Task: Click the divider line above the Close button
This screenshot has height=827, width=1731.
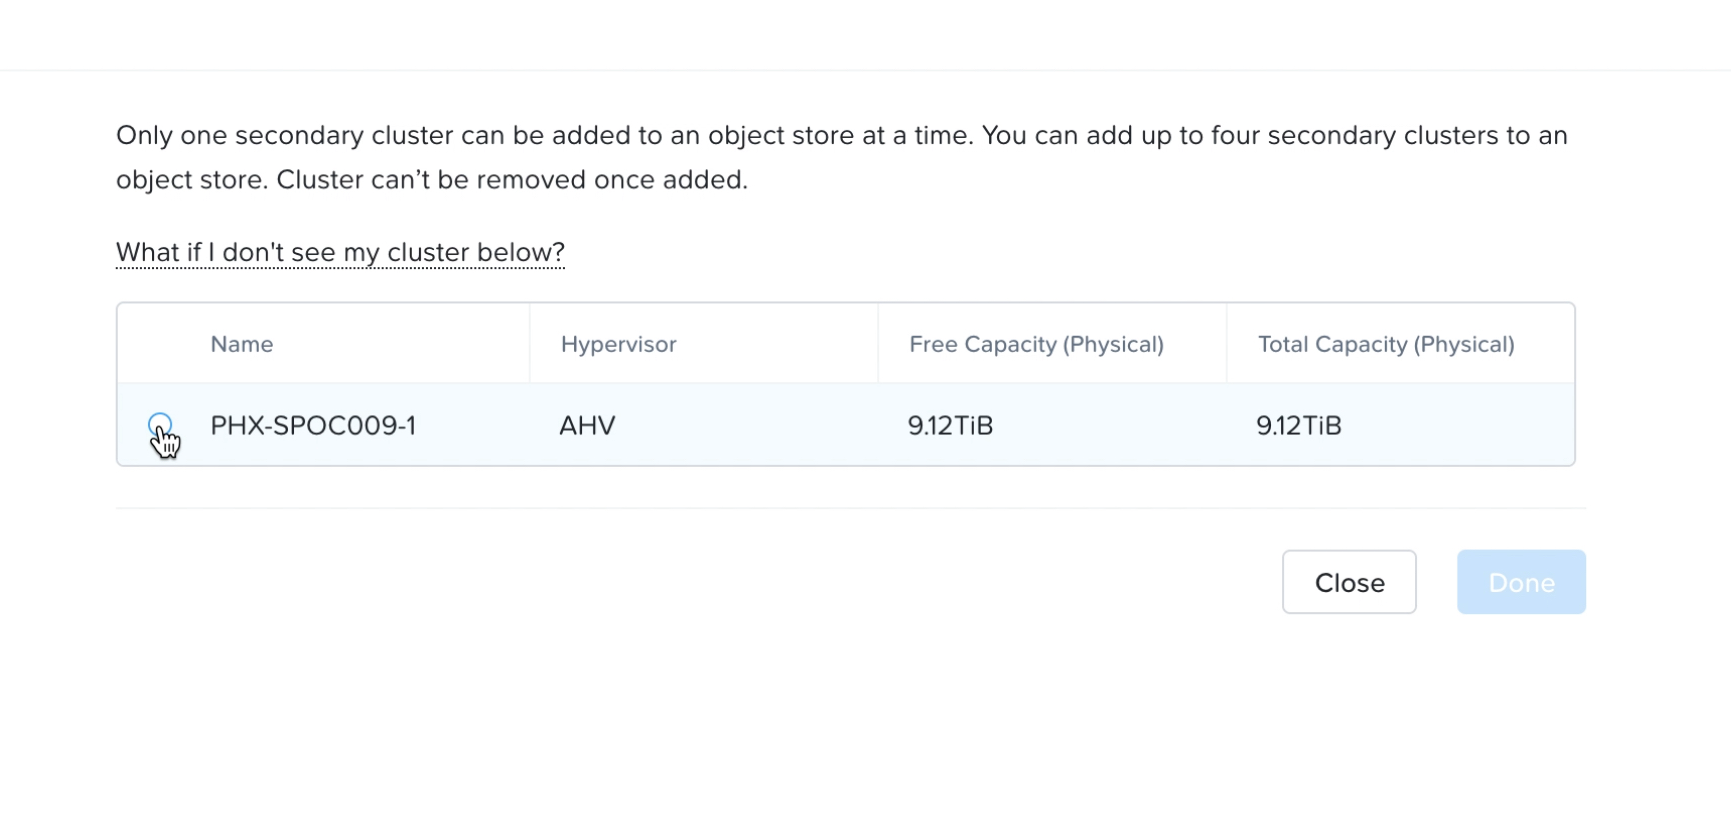Action: coord(850,508)
